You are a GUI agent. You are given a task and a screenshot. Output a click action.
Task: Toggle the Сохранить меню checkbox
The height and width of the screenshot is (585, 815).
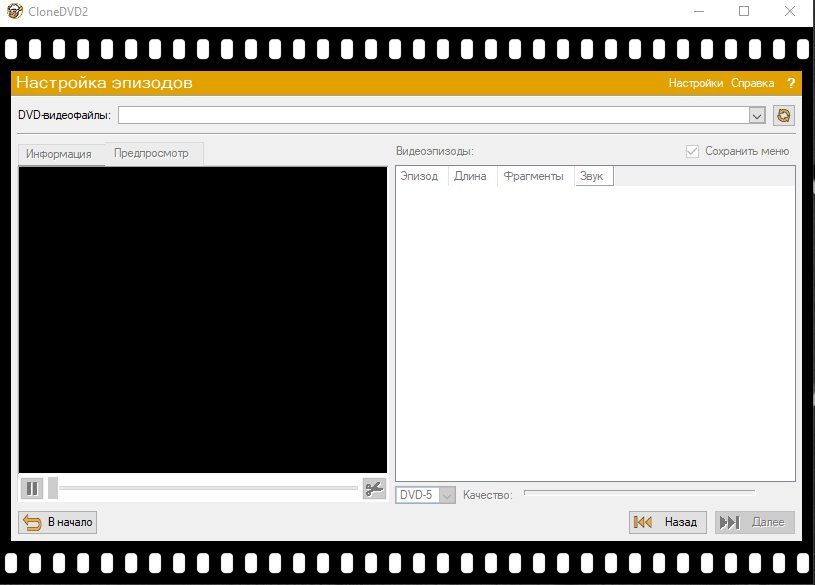pyautogui.click(x=692, y=151)
